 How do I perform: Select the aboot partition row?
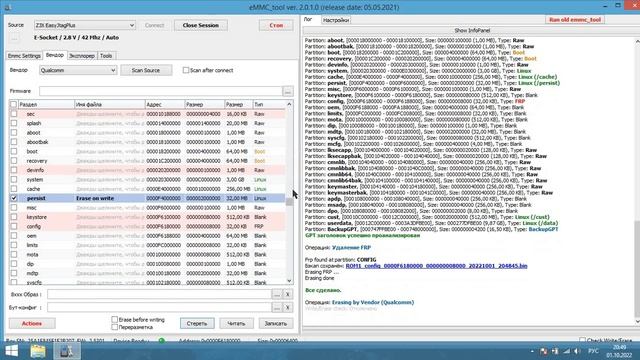point(147,133)
